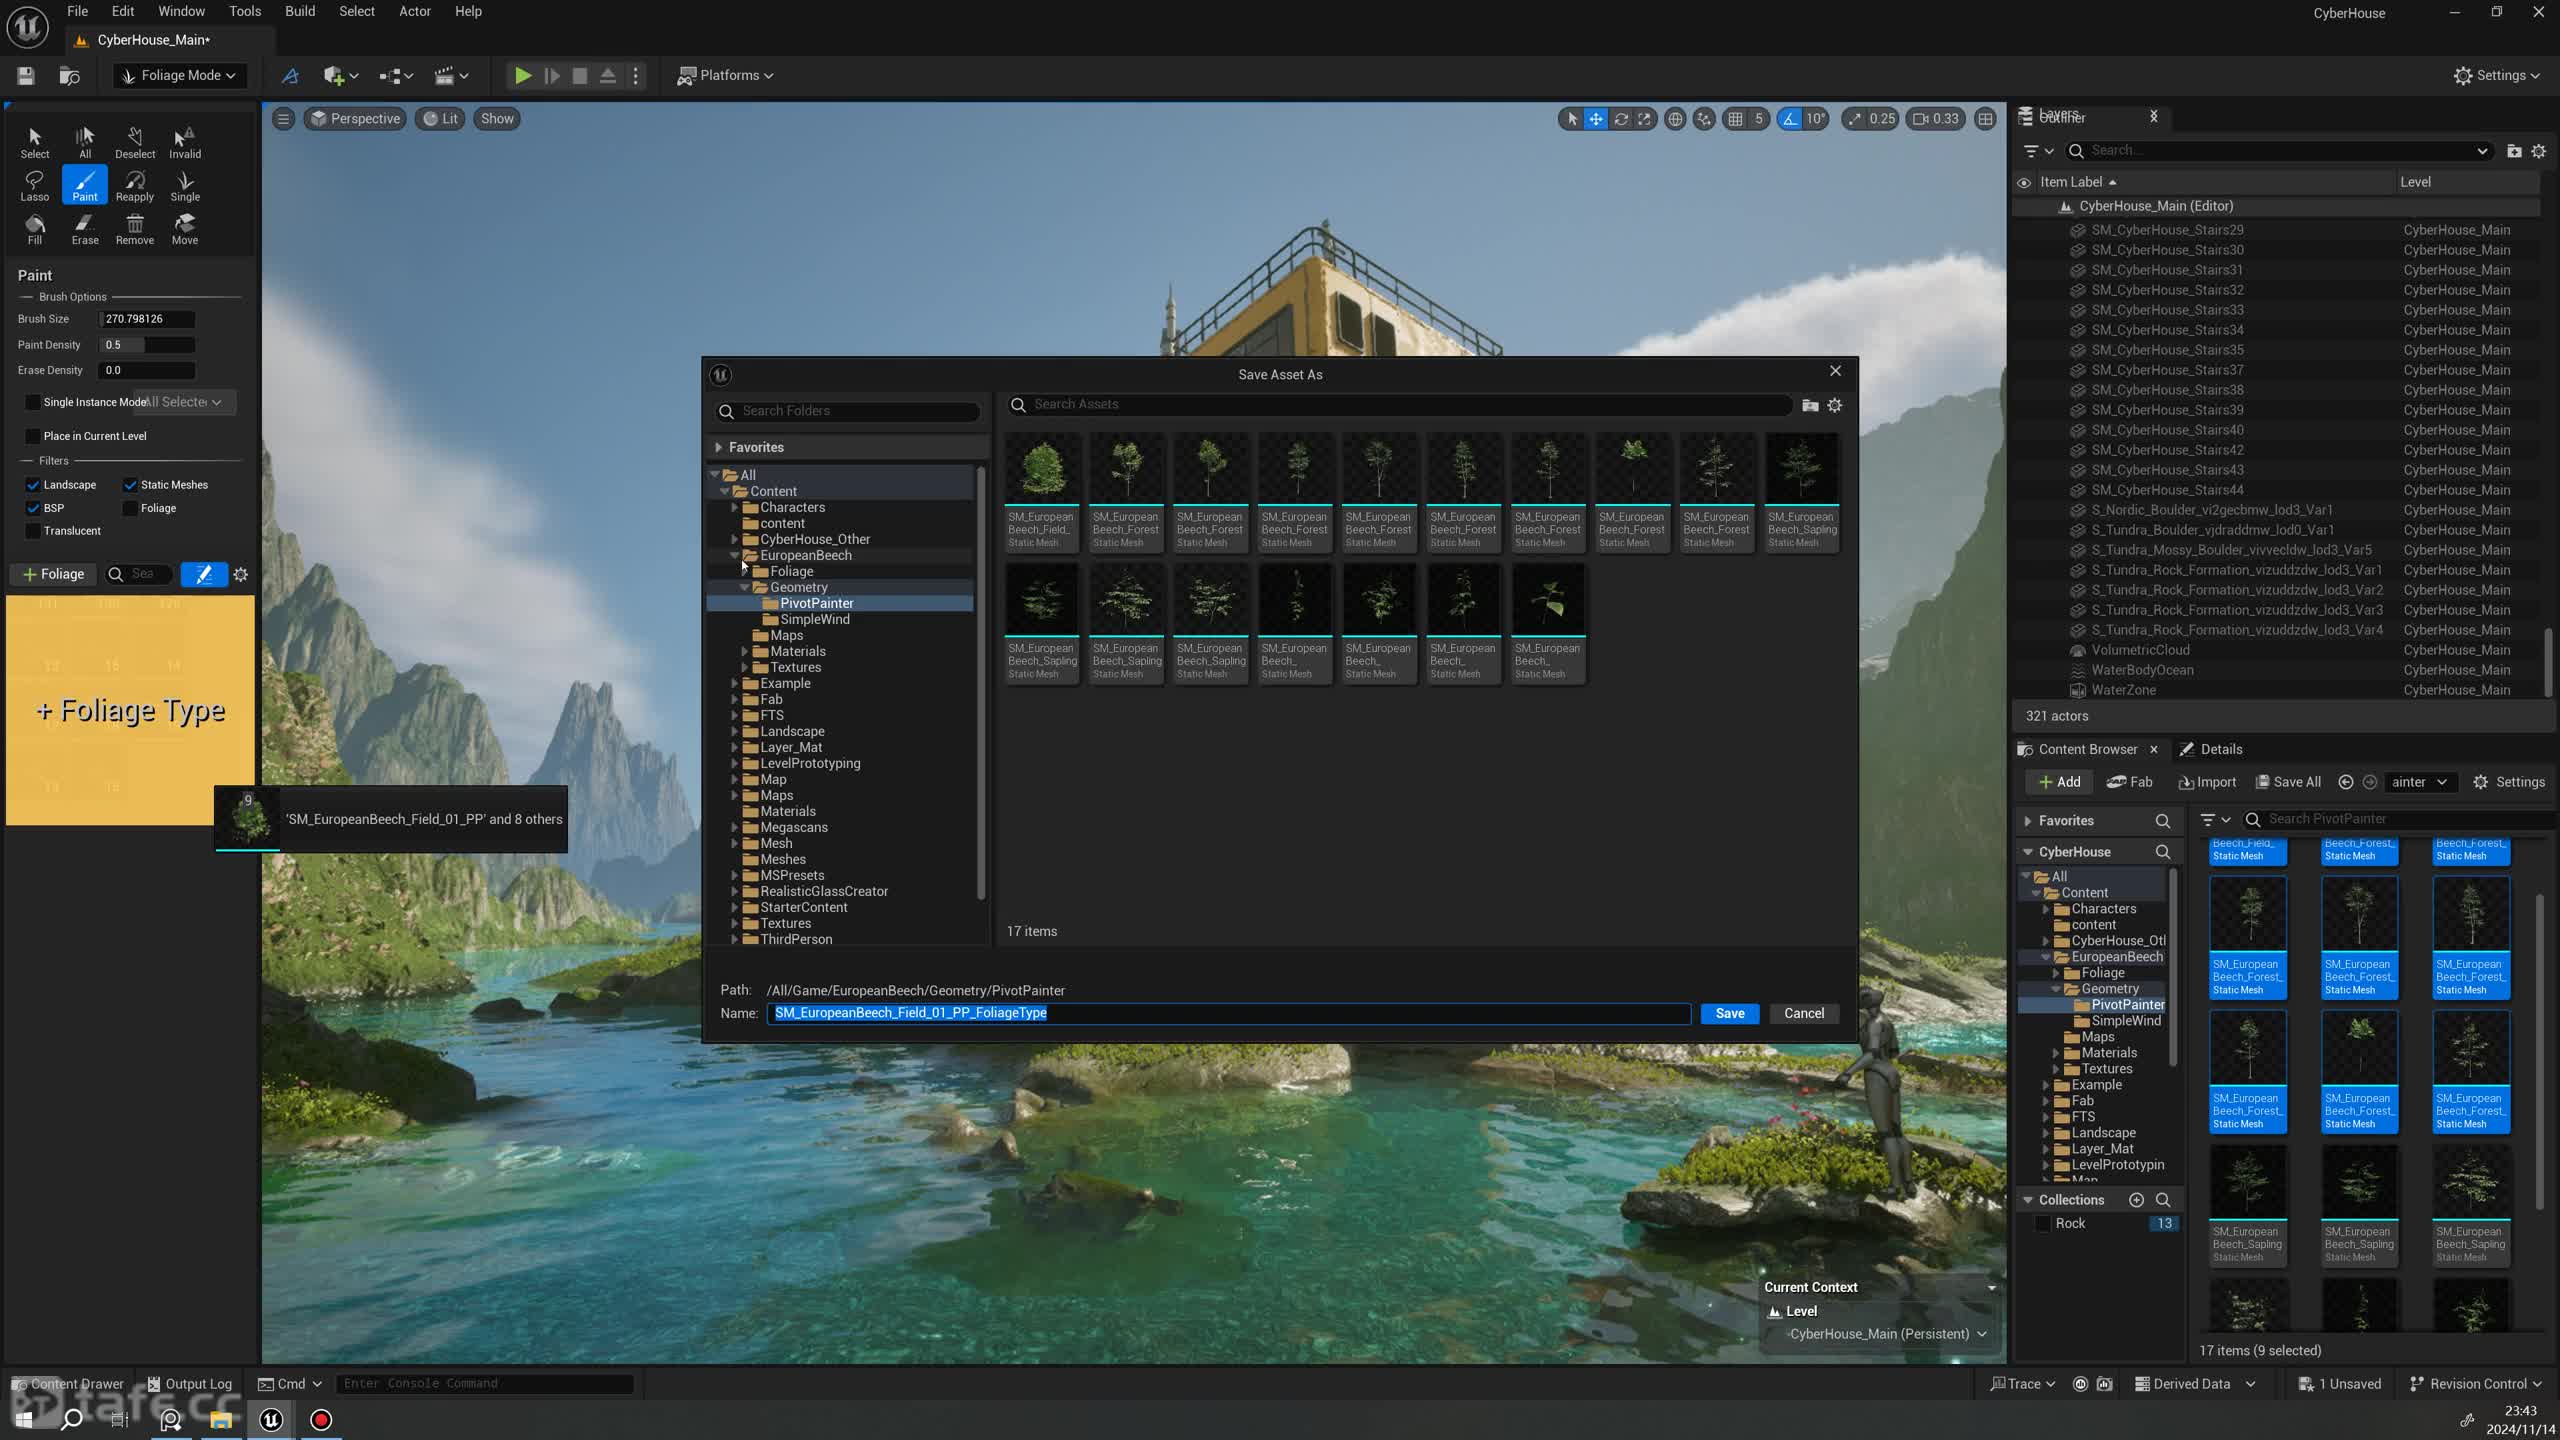Open the Edit menu
The image size is (2560, 1440).
[x=123, y=11]
